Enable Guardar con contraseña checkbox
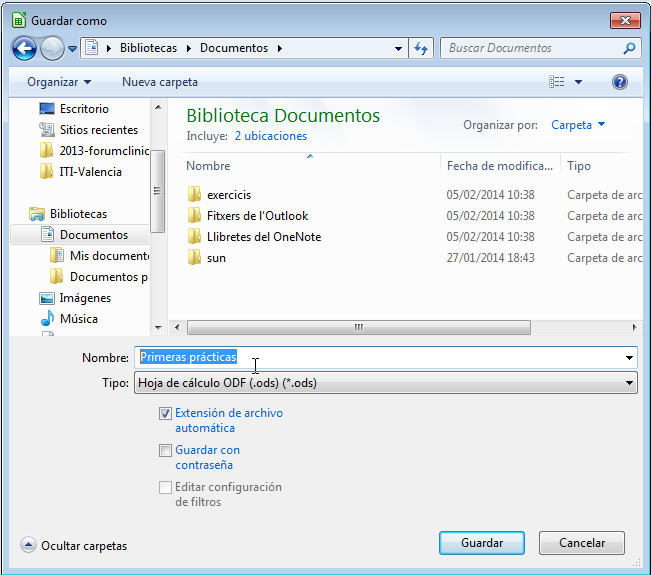The width and height of the screenshot is (651, 575). (x=165, y=450)
